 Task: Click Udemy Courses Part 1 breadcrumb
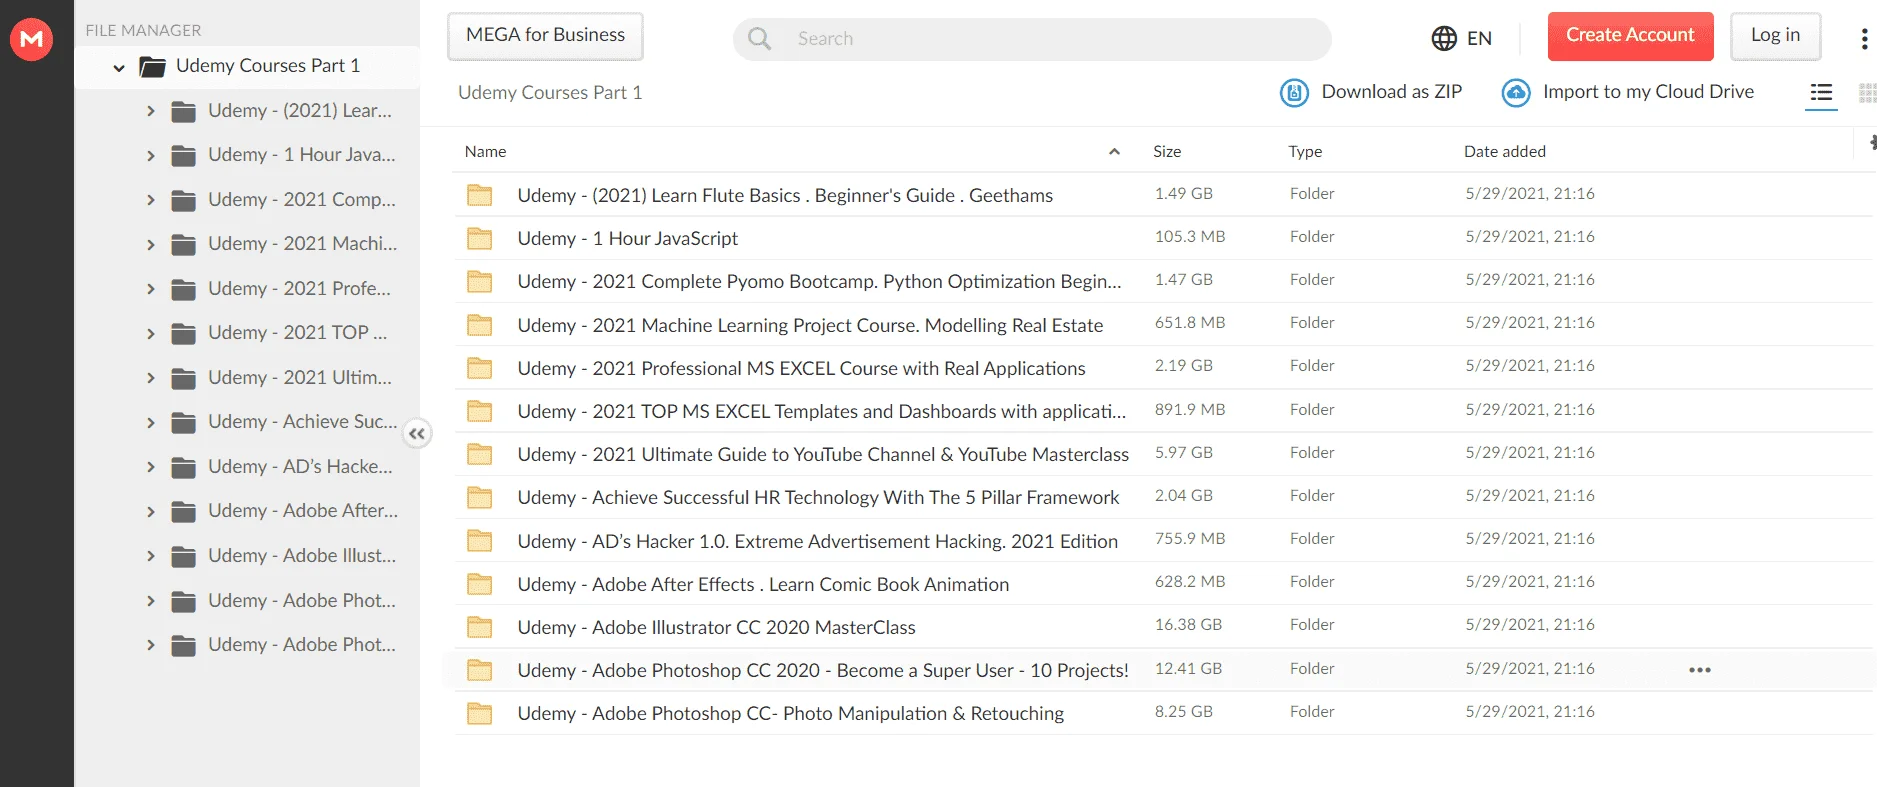click(550, 93)
